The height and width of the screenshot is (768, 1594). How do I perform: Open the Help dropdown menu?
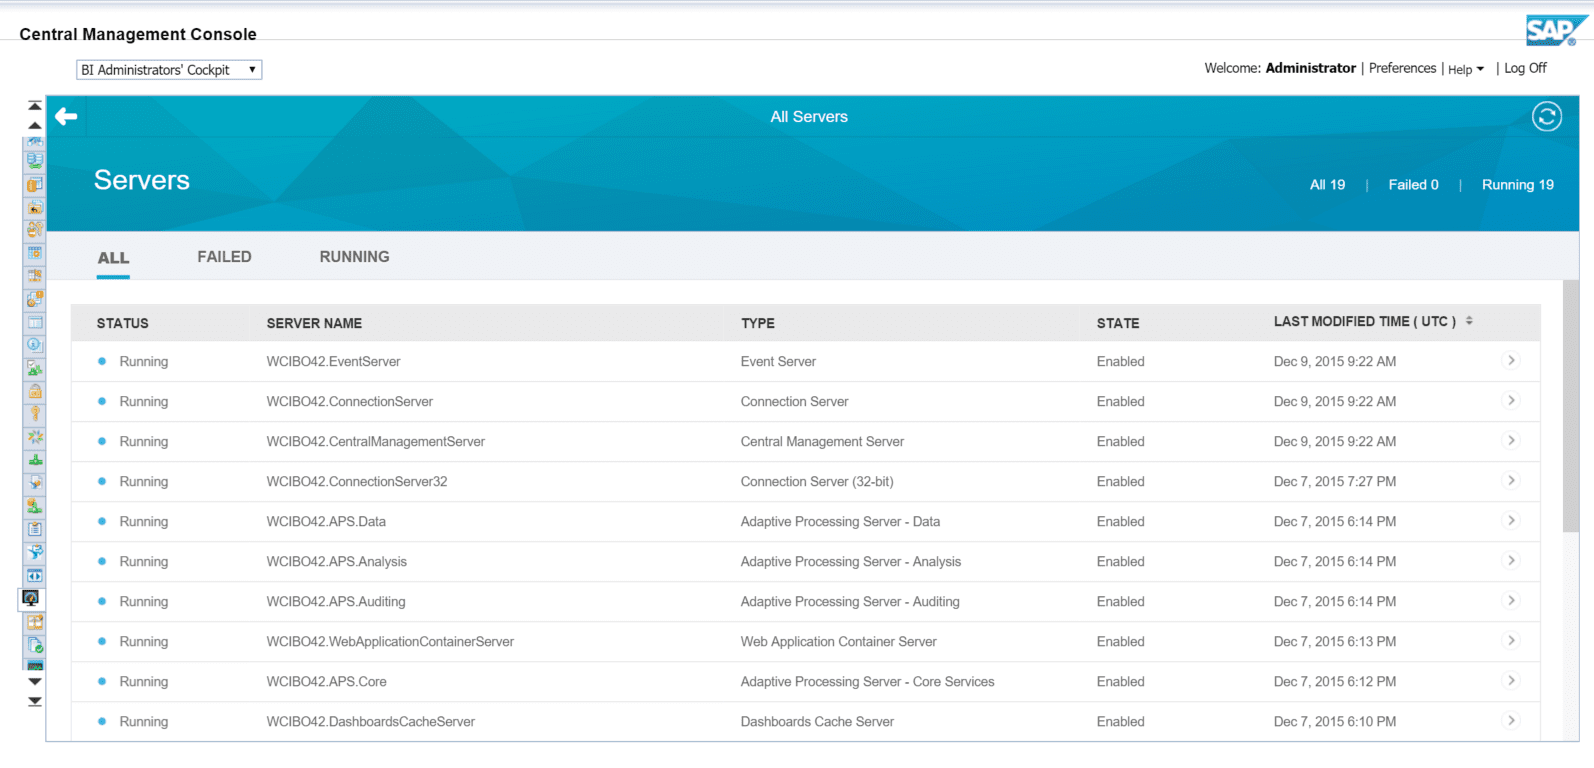click(x=1466, y=69)
